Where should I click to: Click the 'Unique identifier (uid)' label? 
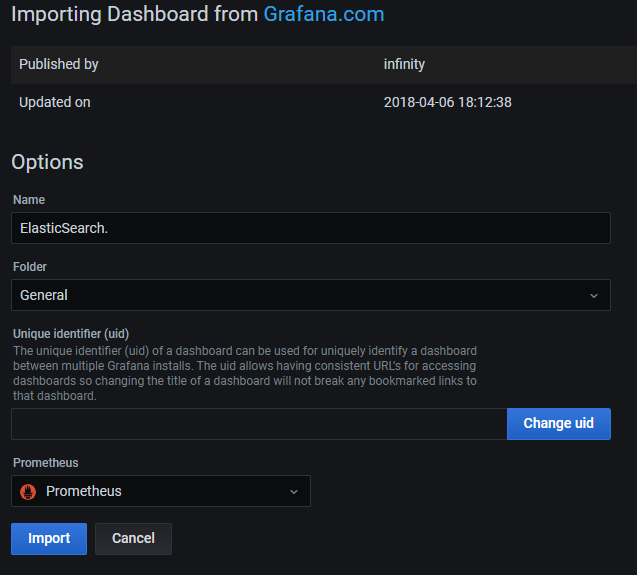(x=71, y=334)
